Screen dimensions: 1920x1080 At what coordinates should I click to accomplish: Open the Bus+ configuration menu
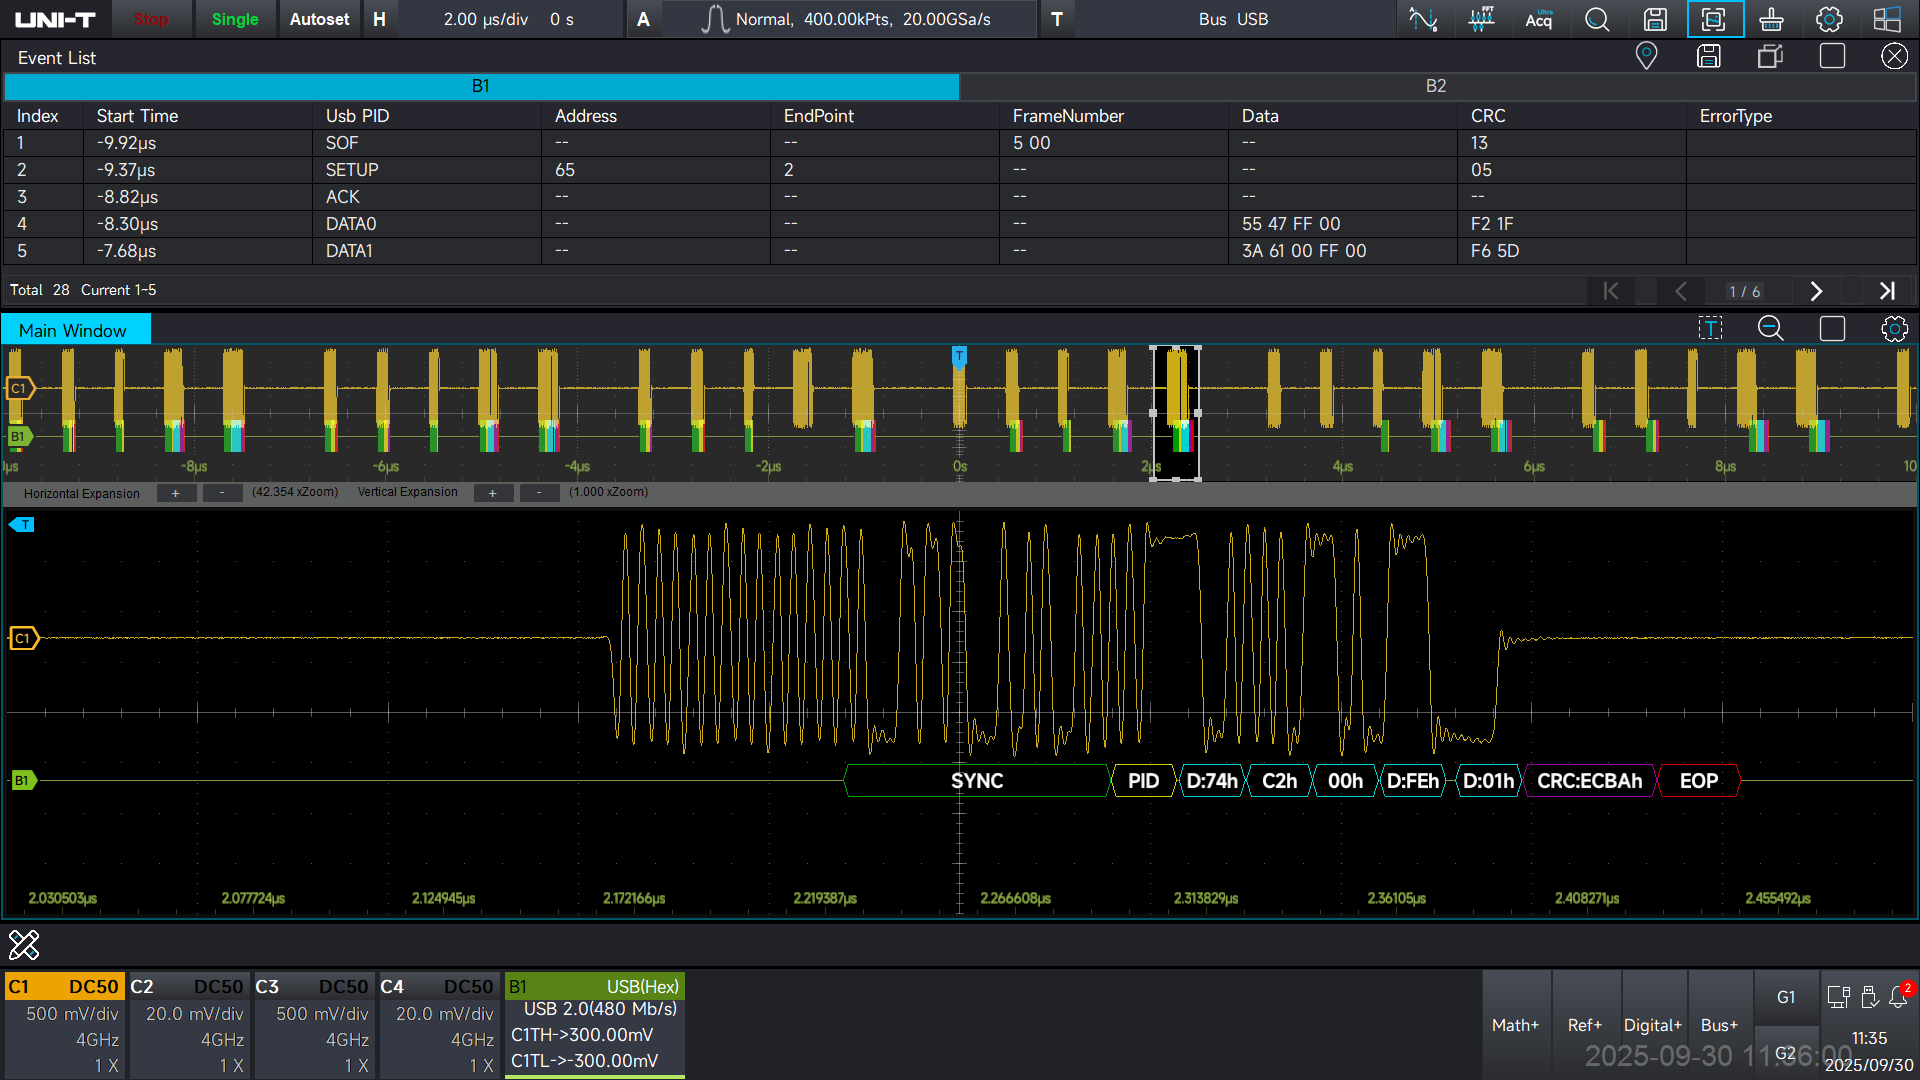pos(1719,1024)
